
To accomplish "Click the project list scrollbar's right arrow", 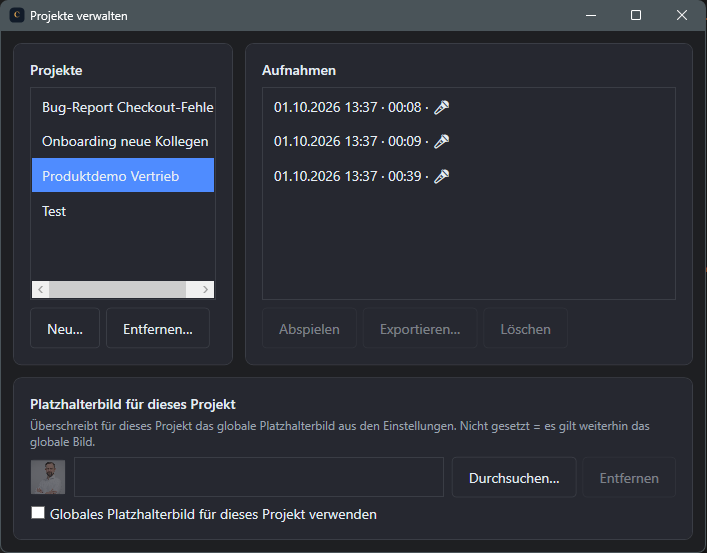I will (205, 290).
